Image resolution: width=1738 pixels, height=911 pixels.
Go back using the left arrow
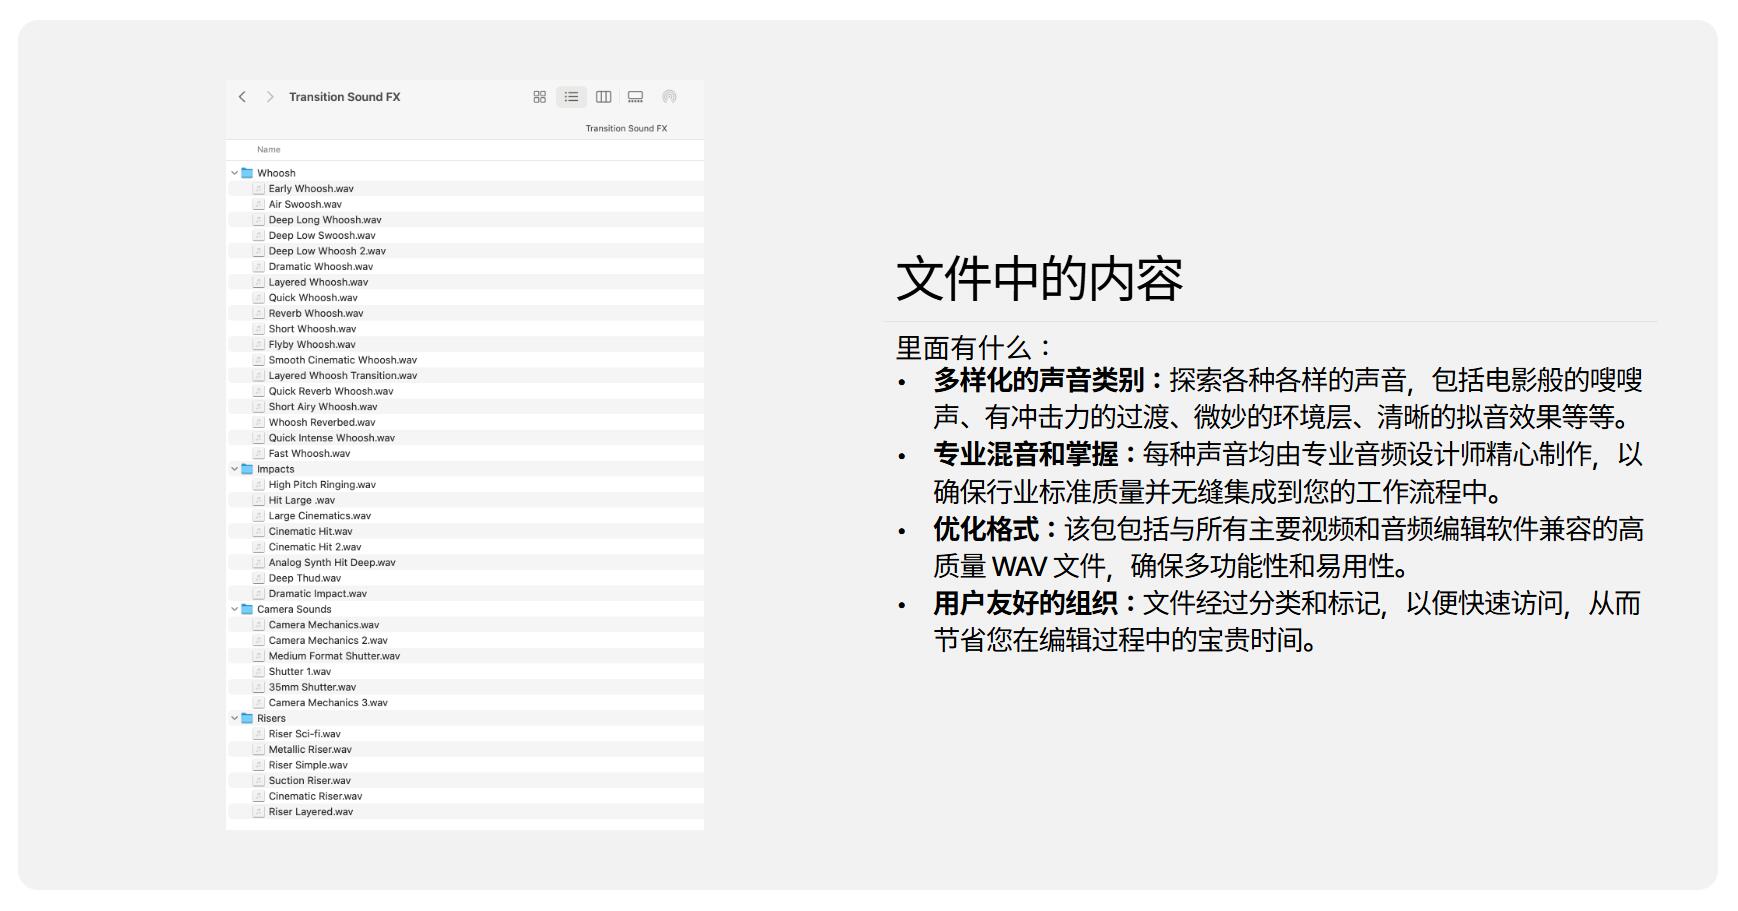(x=242, y=97)
